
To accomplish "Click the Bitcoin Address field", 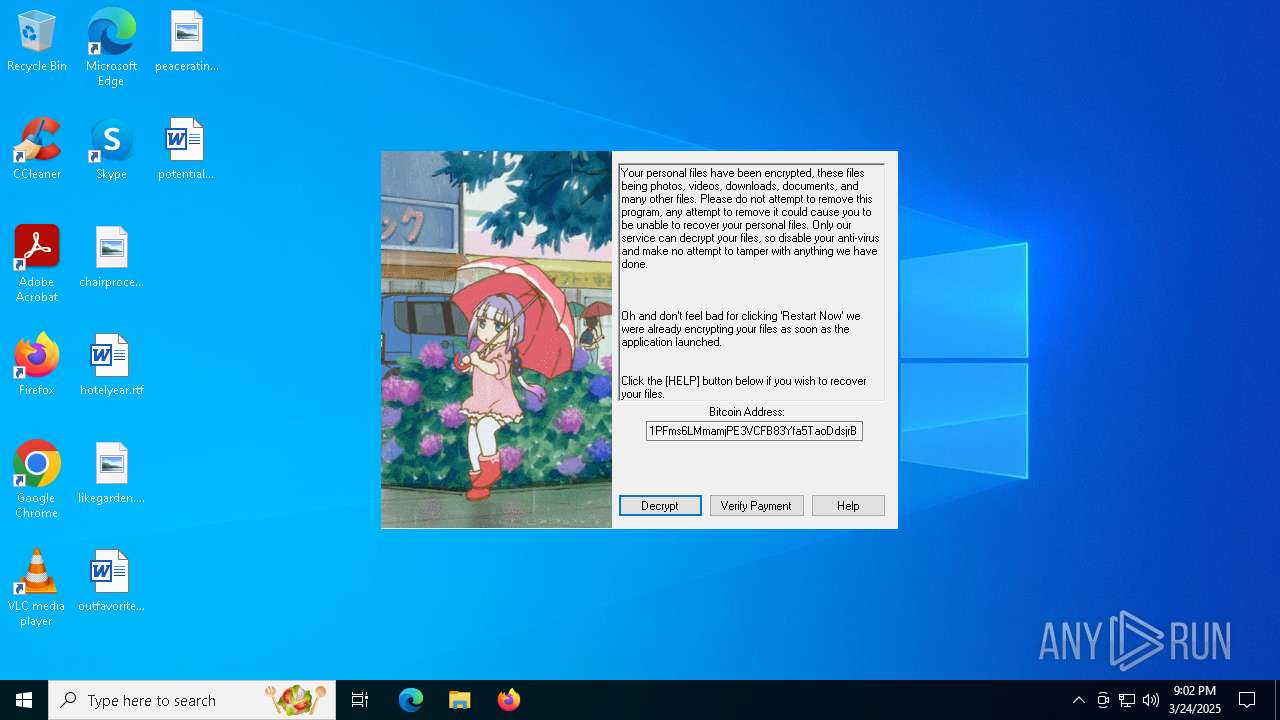I will coord(754,431).
